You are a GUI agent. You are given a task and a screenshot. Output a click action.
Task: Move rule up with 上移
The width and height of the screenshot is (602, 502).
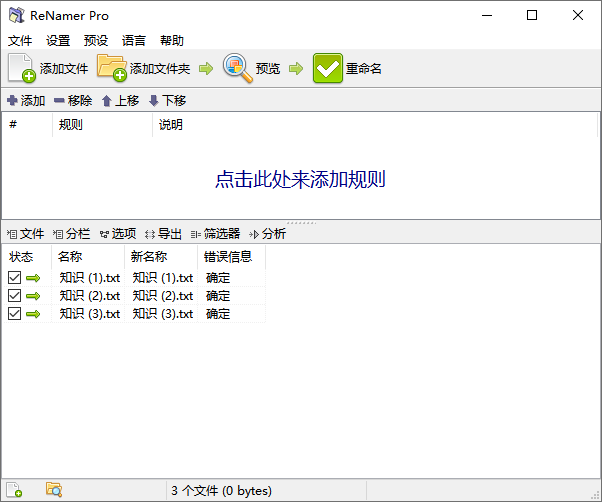(120, 101)
